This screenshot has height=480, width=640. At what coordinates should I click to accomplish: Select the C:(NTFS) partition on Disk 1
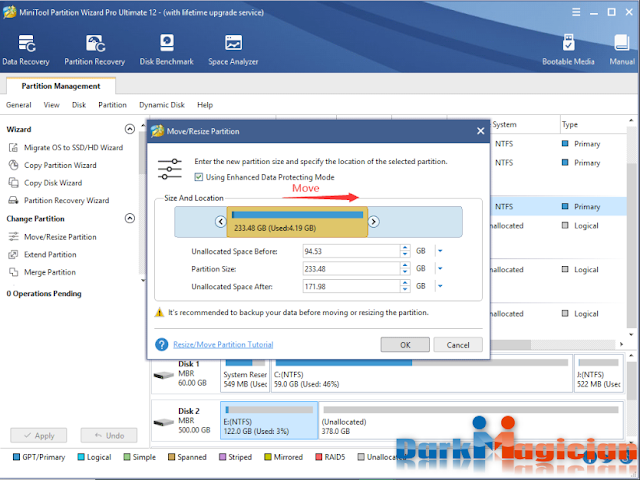422,374
